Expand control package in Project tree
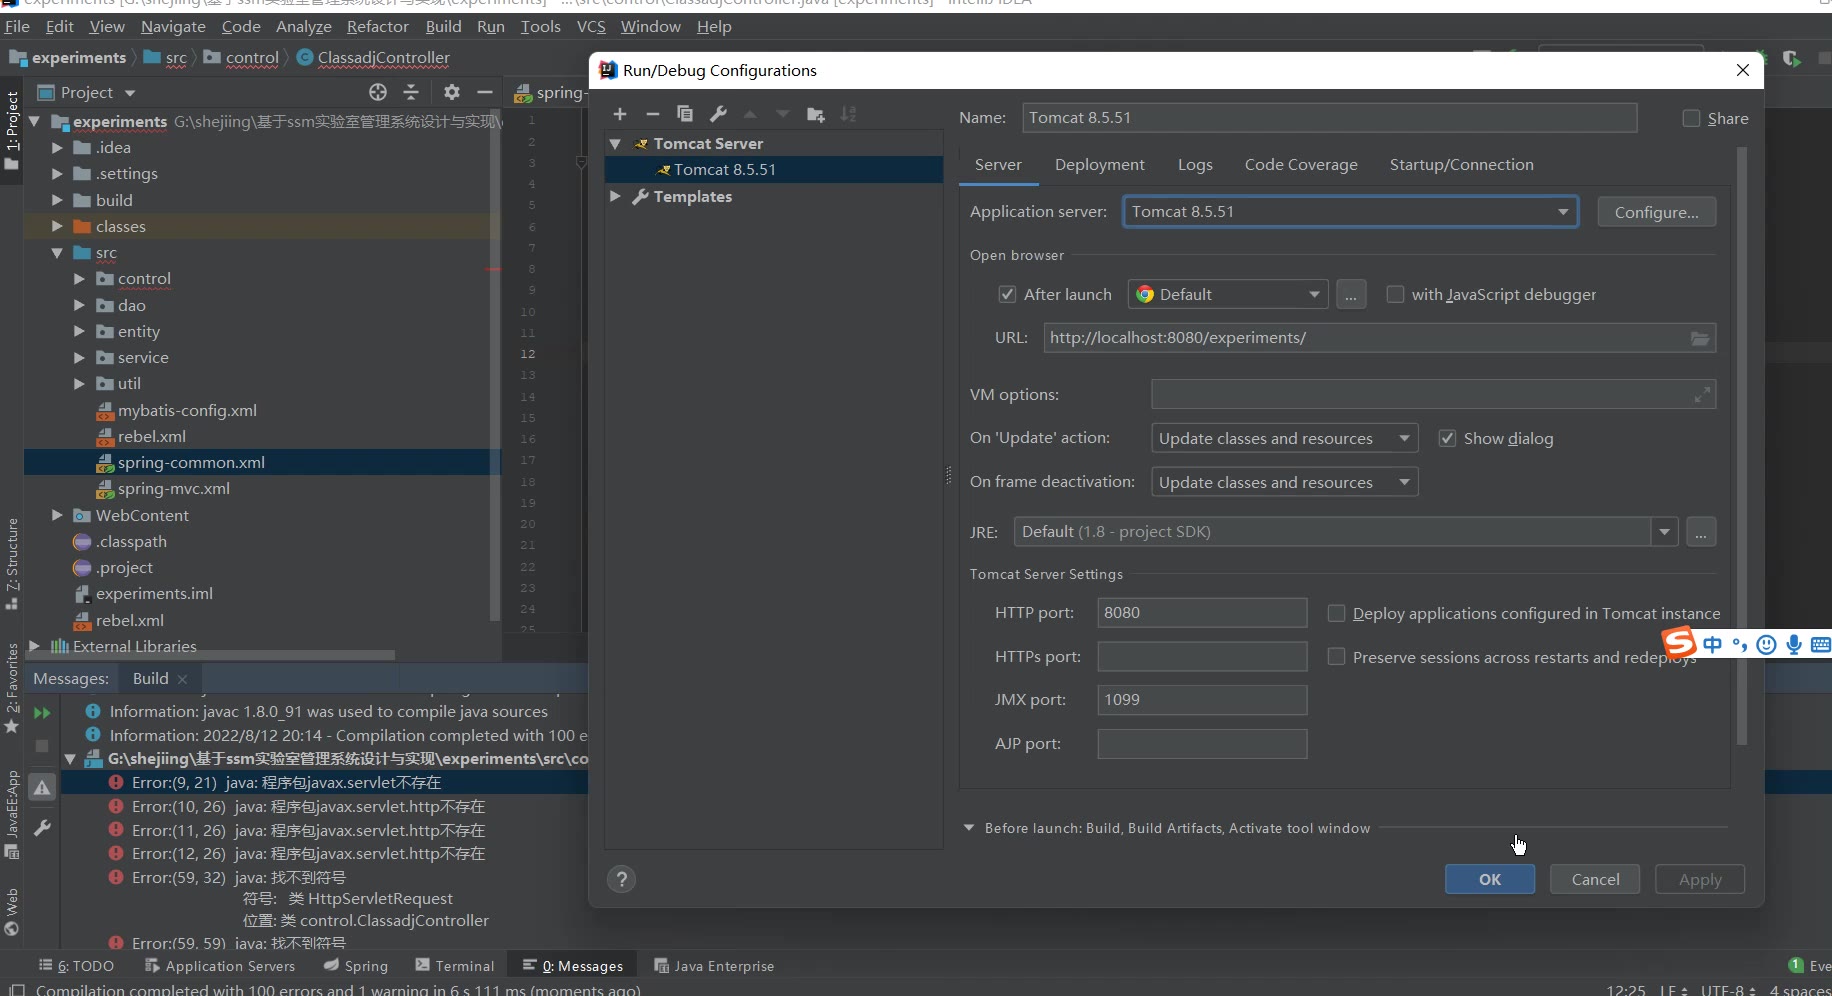Viewport: 1832px width, 996px height. (79, 279)
